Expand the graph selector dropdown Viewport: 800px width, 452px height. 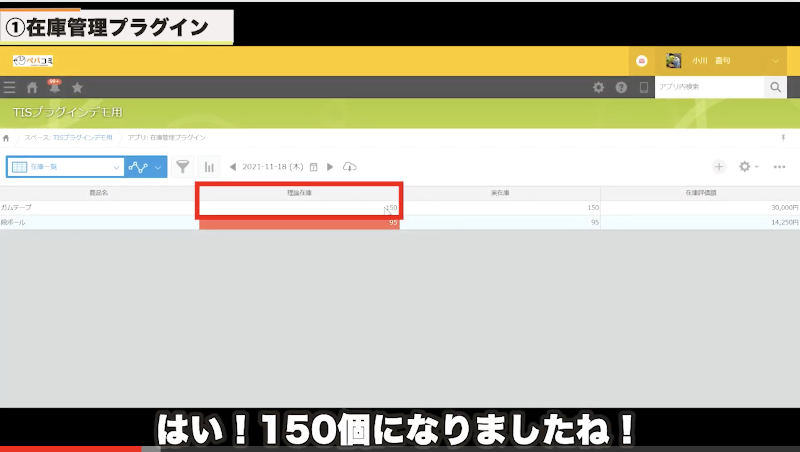pos(146,167)
